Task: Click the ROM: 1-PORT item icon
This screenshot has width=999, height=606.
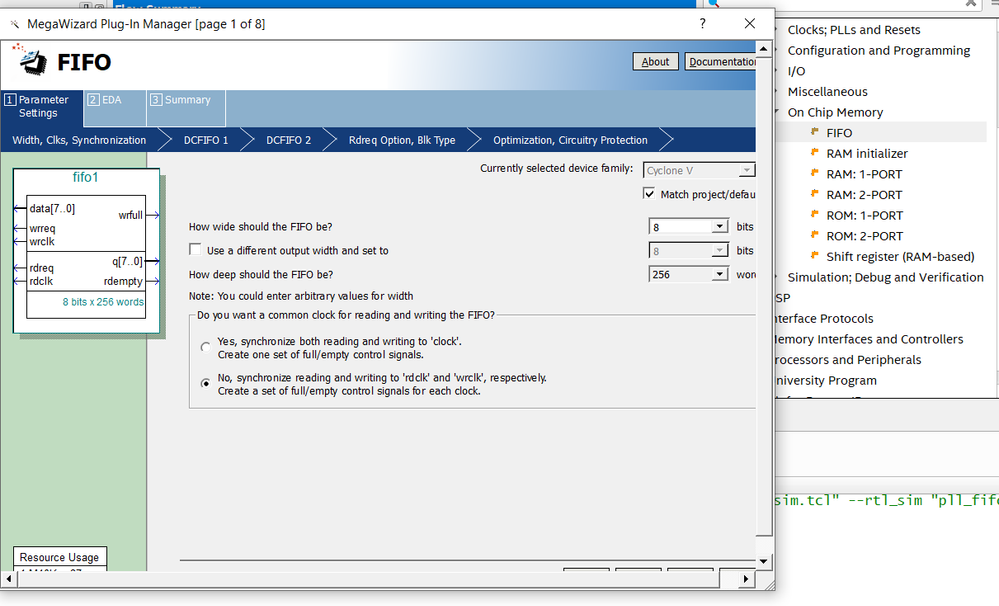Action: [x=814, y=213]
